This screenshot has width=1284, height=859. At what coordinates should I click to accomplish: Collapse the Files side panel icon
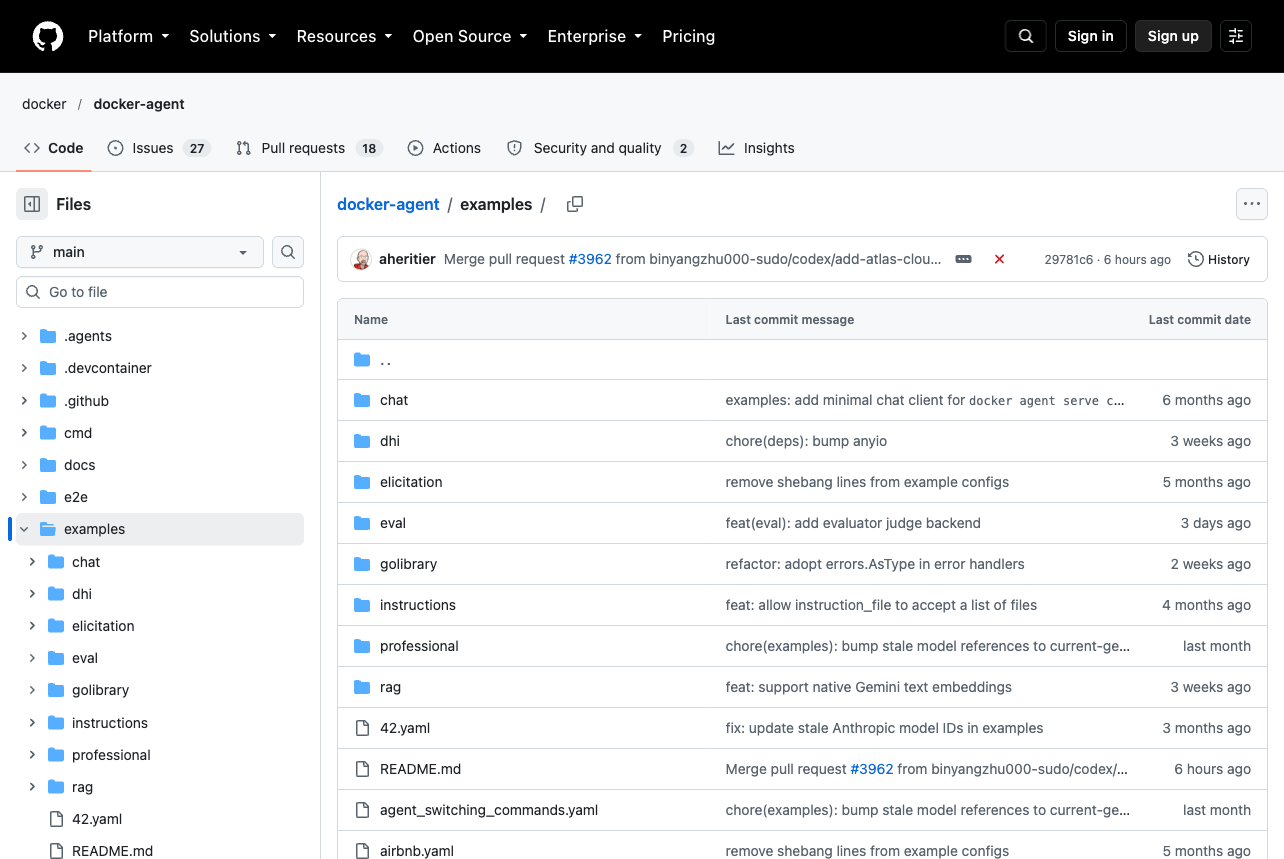pos(32,204)
